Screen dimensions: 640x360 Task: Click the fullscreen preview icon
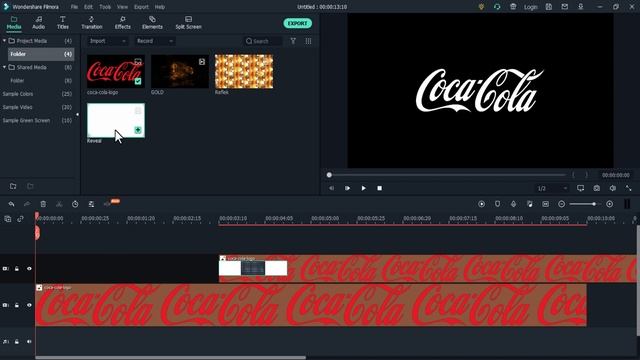(x=628, y=188)
